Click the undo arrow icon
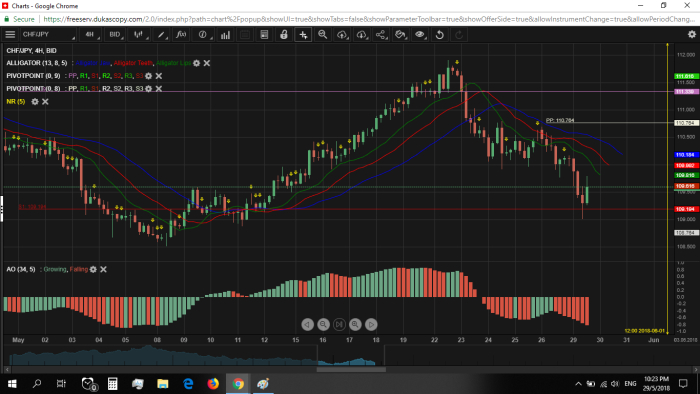The image size is (700, 394). pos(440,34)
